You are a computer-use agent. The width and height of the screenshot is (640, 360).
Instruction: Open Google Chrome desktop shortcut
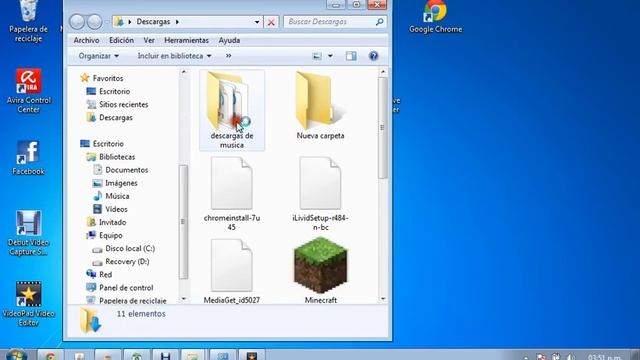[436, 17]
